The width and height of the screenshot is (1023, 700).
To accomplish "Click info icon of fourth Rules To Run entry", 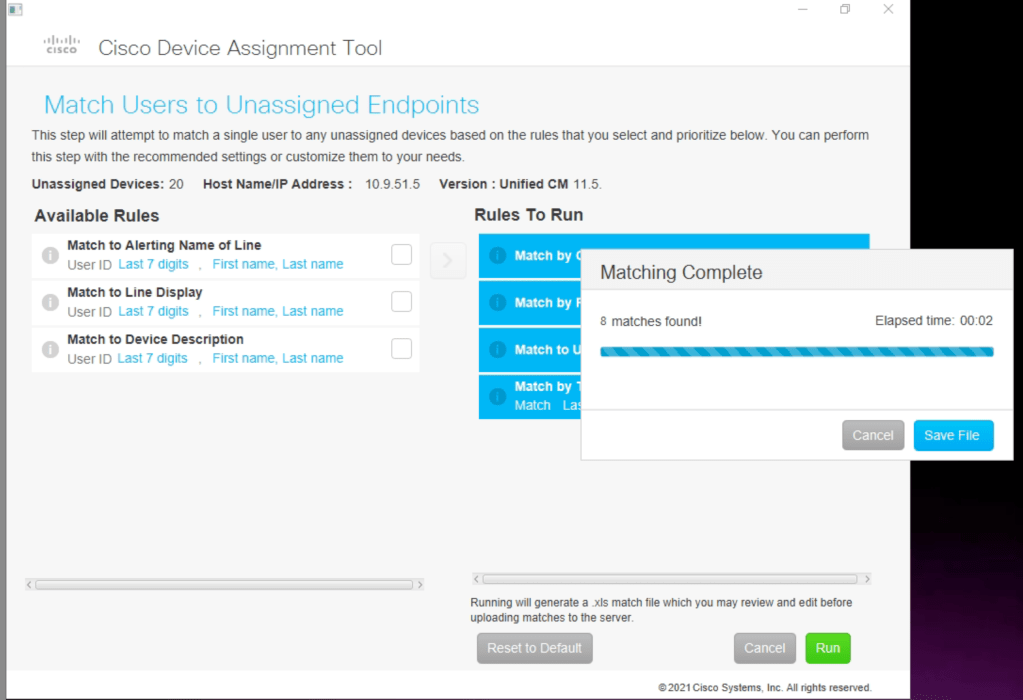I will [x=497, y=396].
